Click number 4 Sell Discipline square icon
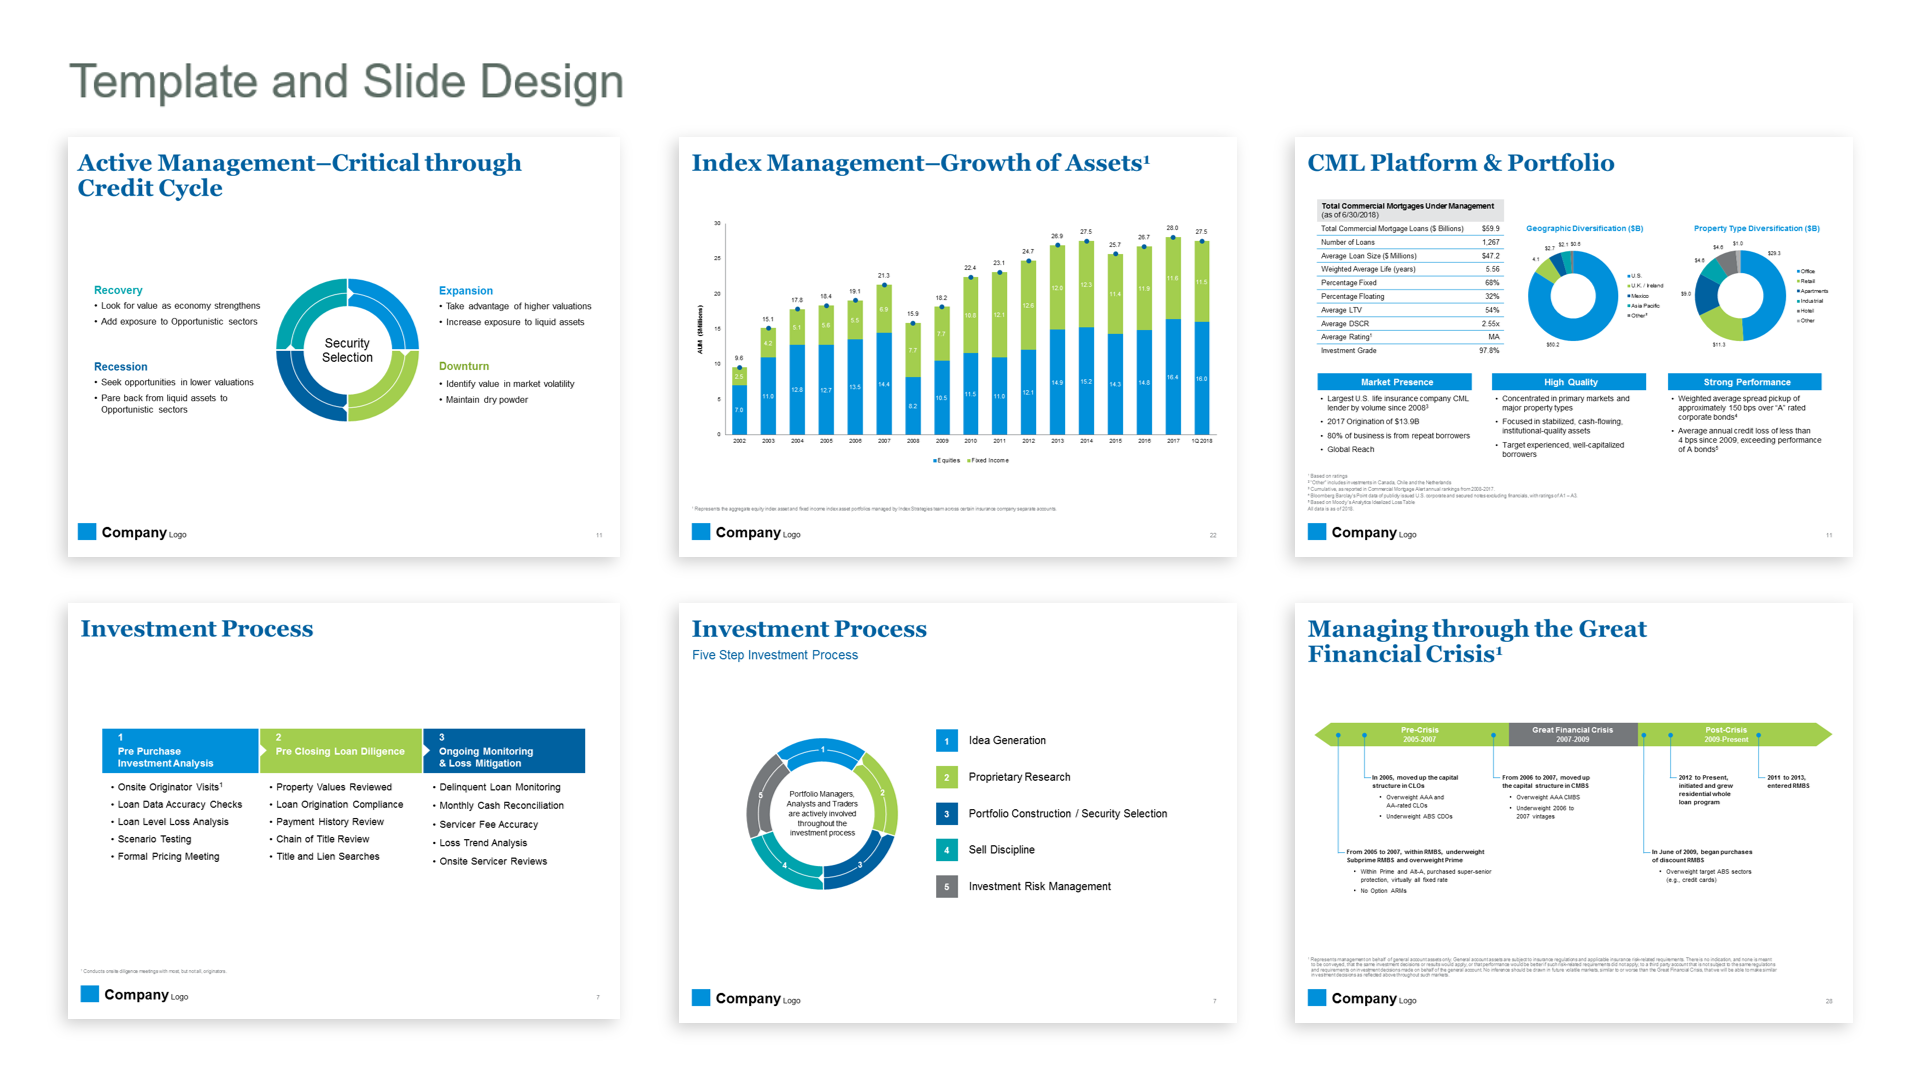Viewport: 1920px width, 1080px height. click(x=946, y=850)
